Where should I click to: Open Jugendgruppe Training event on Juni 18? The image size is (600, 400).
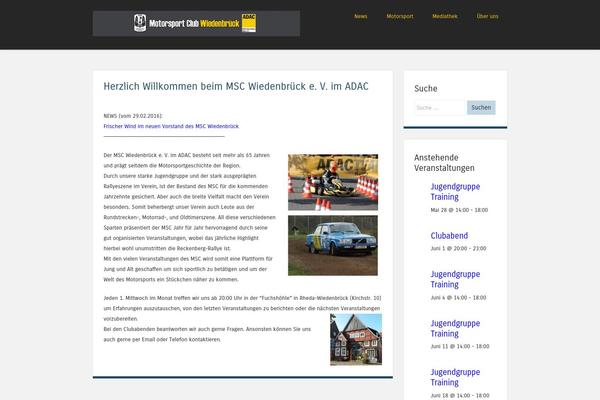(455, 377)
